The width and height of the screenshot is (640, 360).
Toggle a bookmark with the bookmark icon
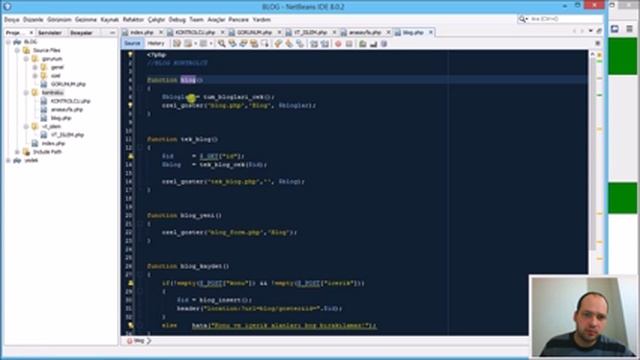(300, 43)
